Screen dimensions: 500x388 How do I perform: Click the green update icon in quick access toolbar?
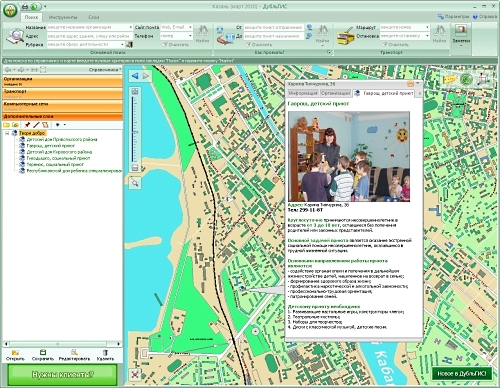point(34,6)
